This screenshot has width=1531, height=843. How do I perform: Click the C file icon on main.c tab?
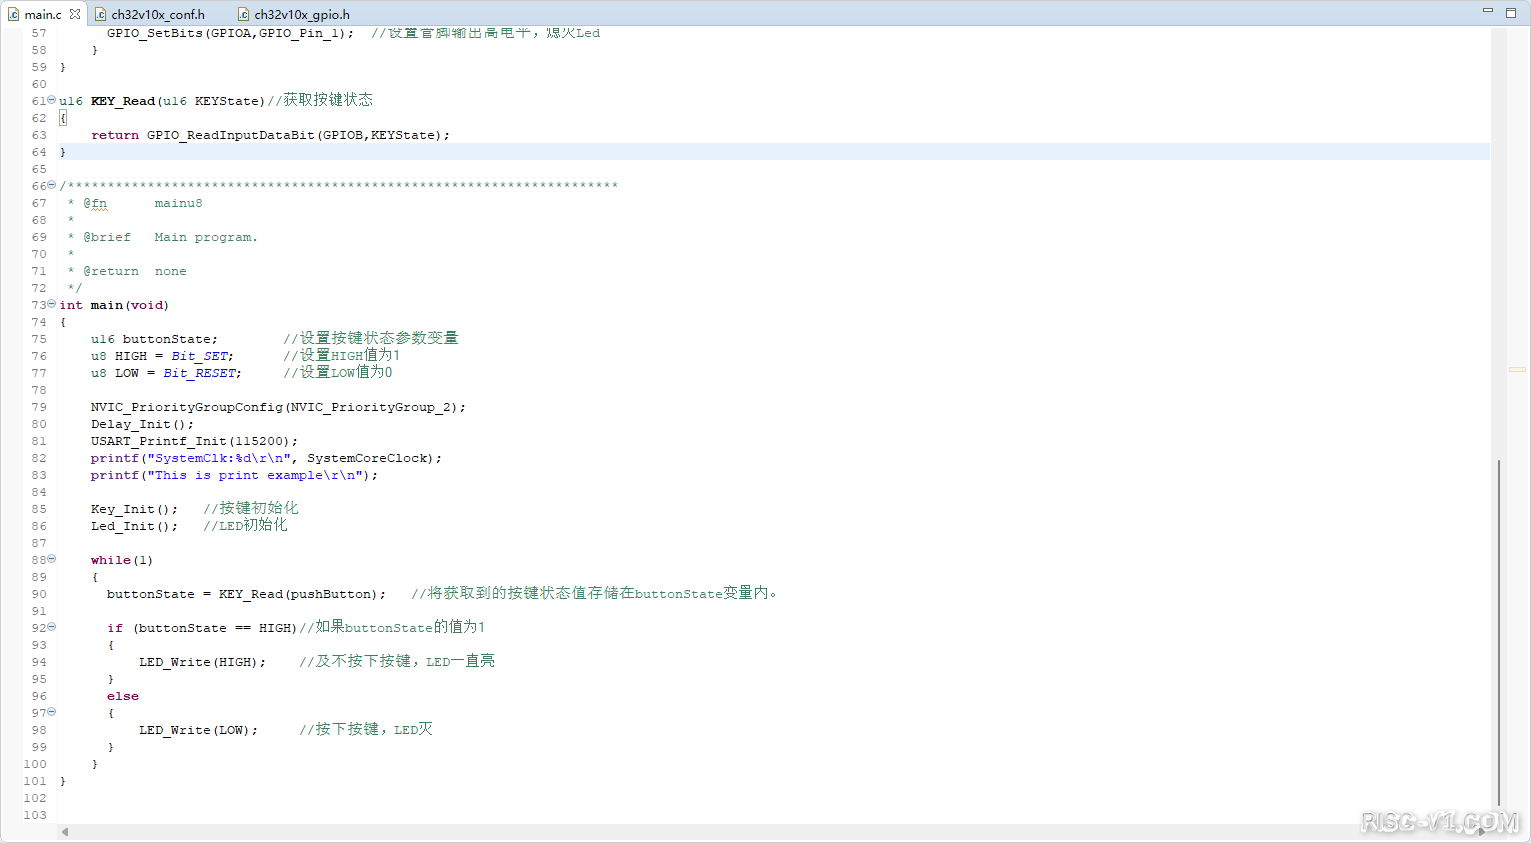[x=14, y=14]
